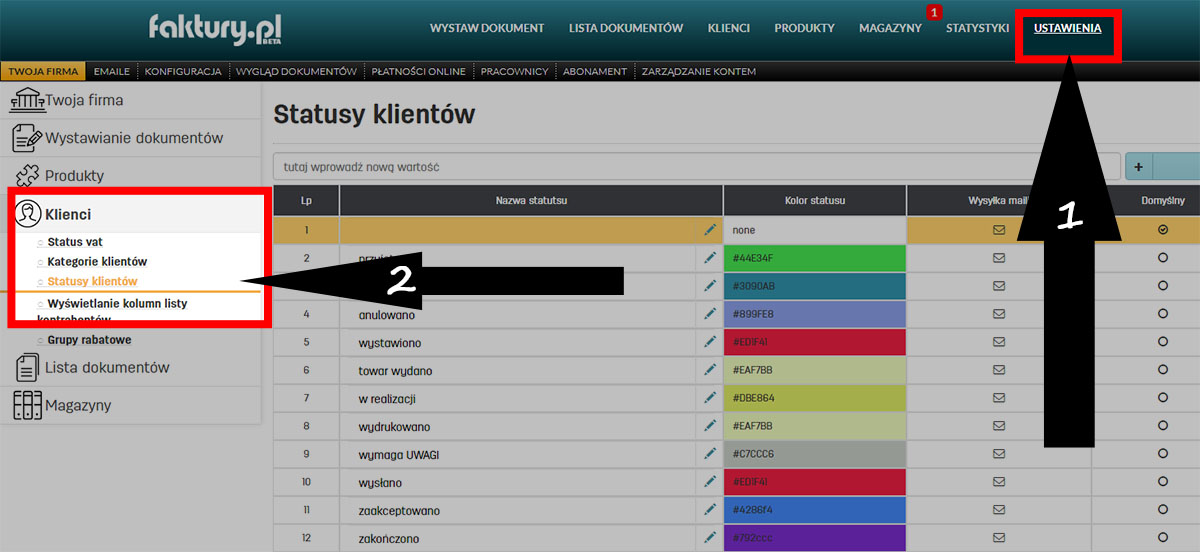This screenshot has height=552, width=1200.
Task: Open 'Statusy klientów' sidebar link
Action: [92, 282]
